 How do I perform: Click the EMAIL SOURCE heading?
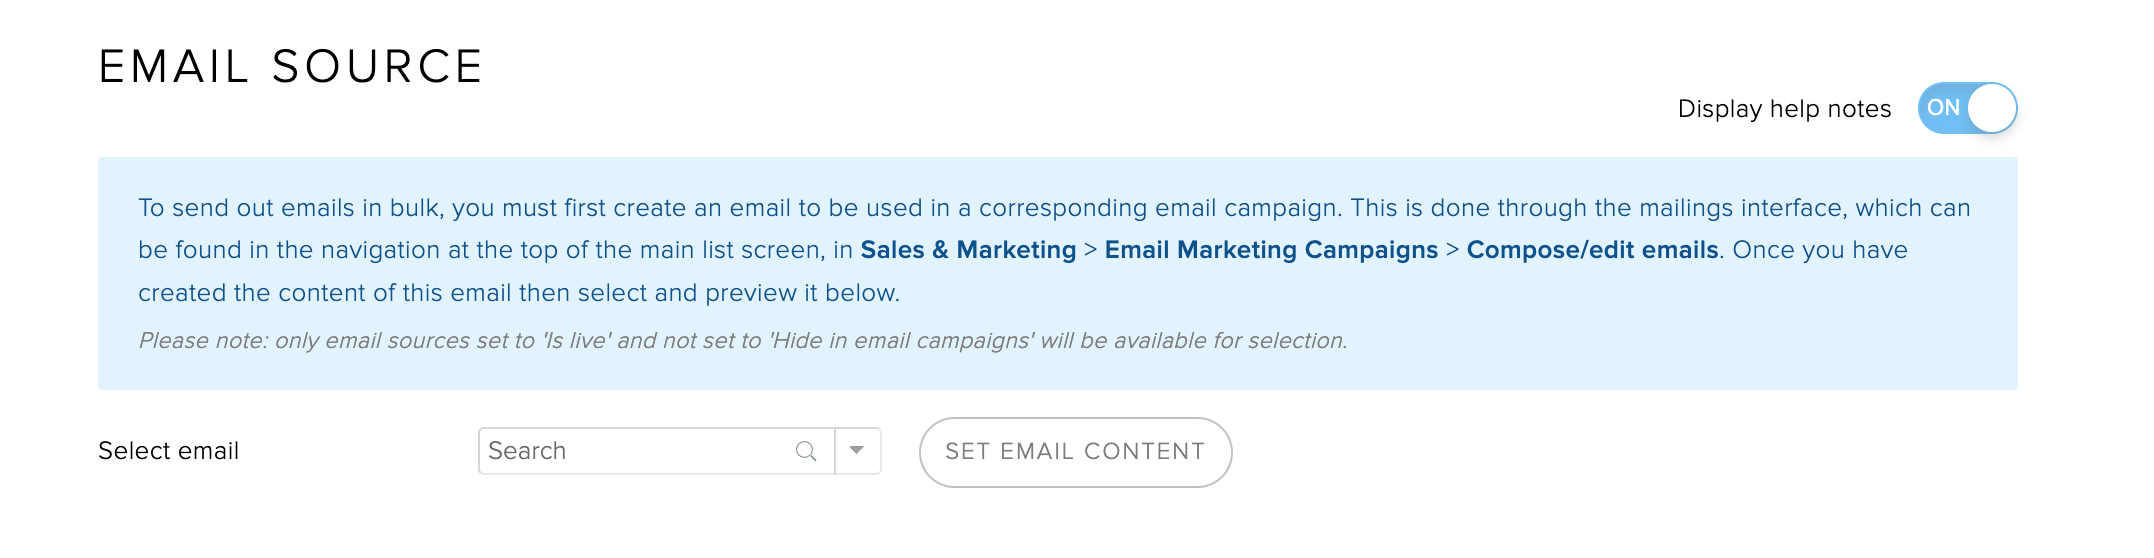point(291,67)
